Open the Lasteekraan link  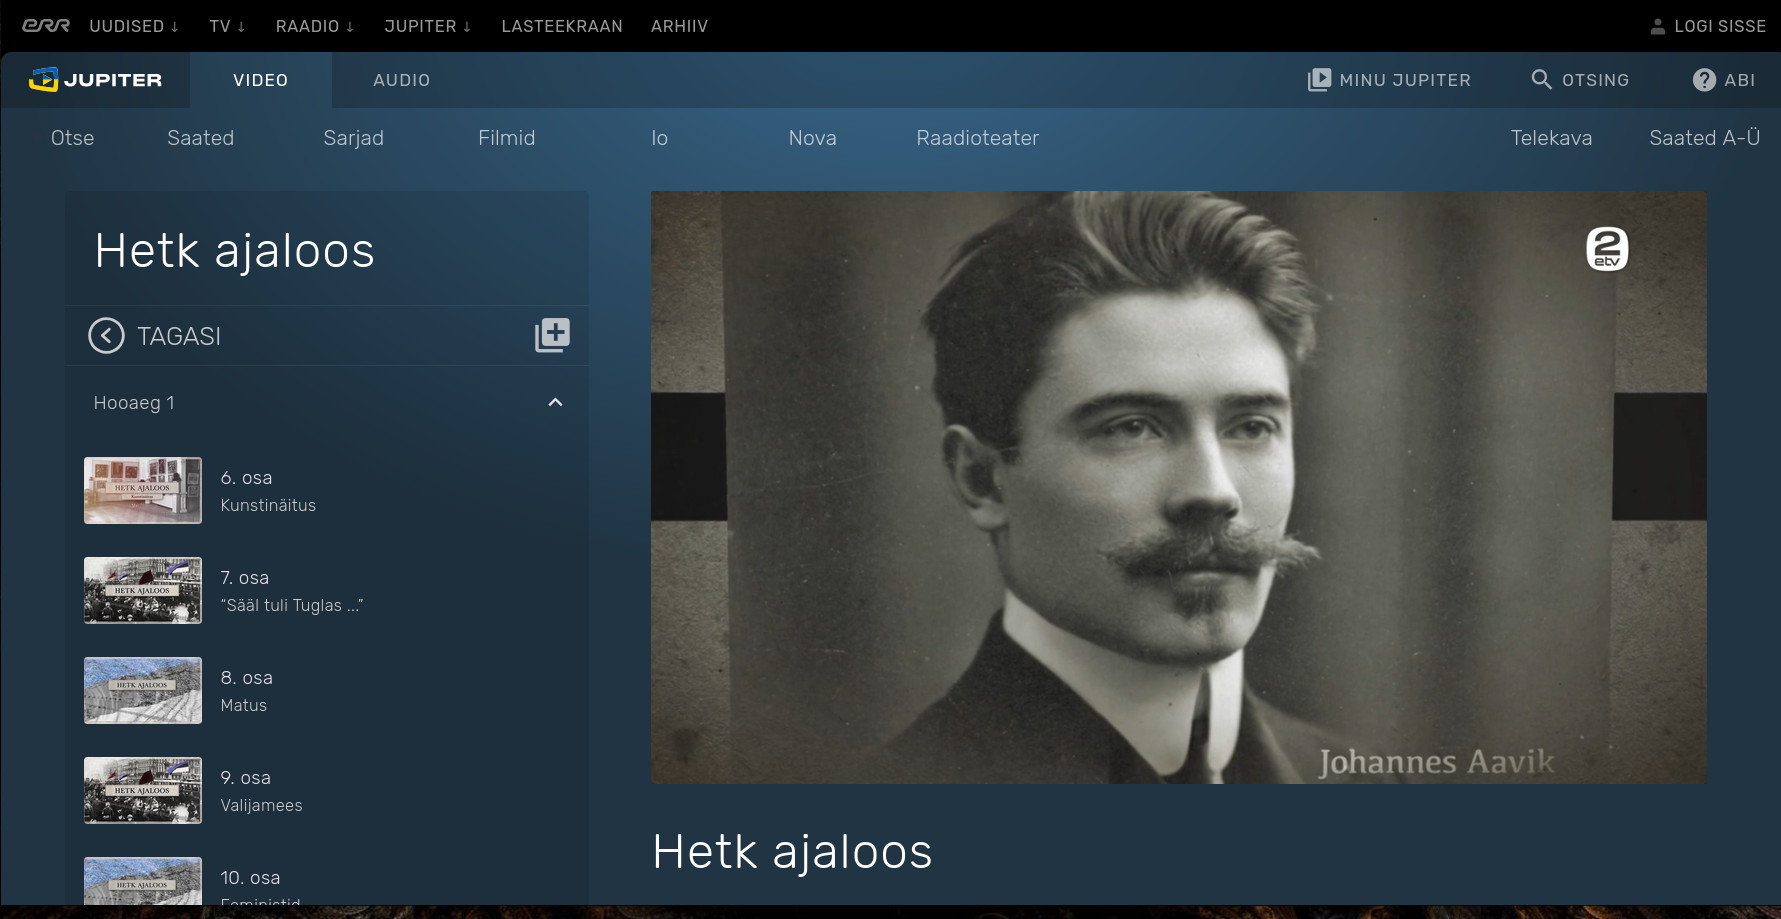[x=561, y=26]
